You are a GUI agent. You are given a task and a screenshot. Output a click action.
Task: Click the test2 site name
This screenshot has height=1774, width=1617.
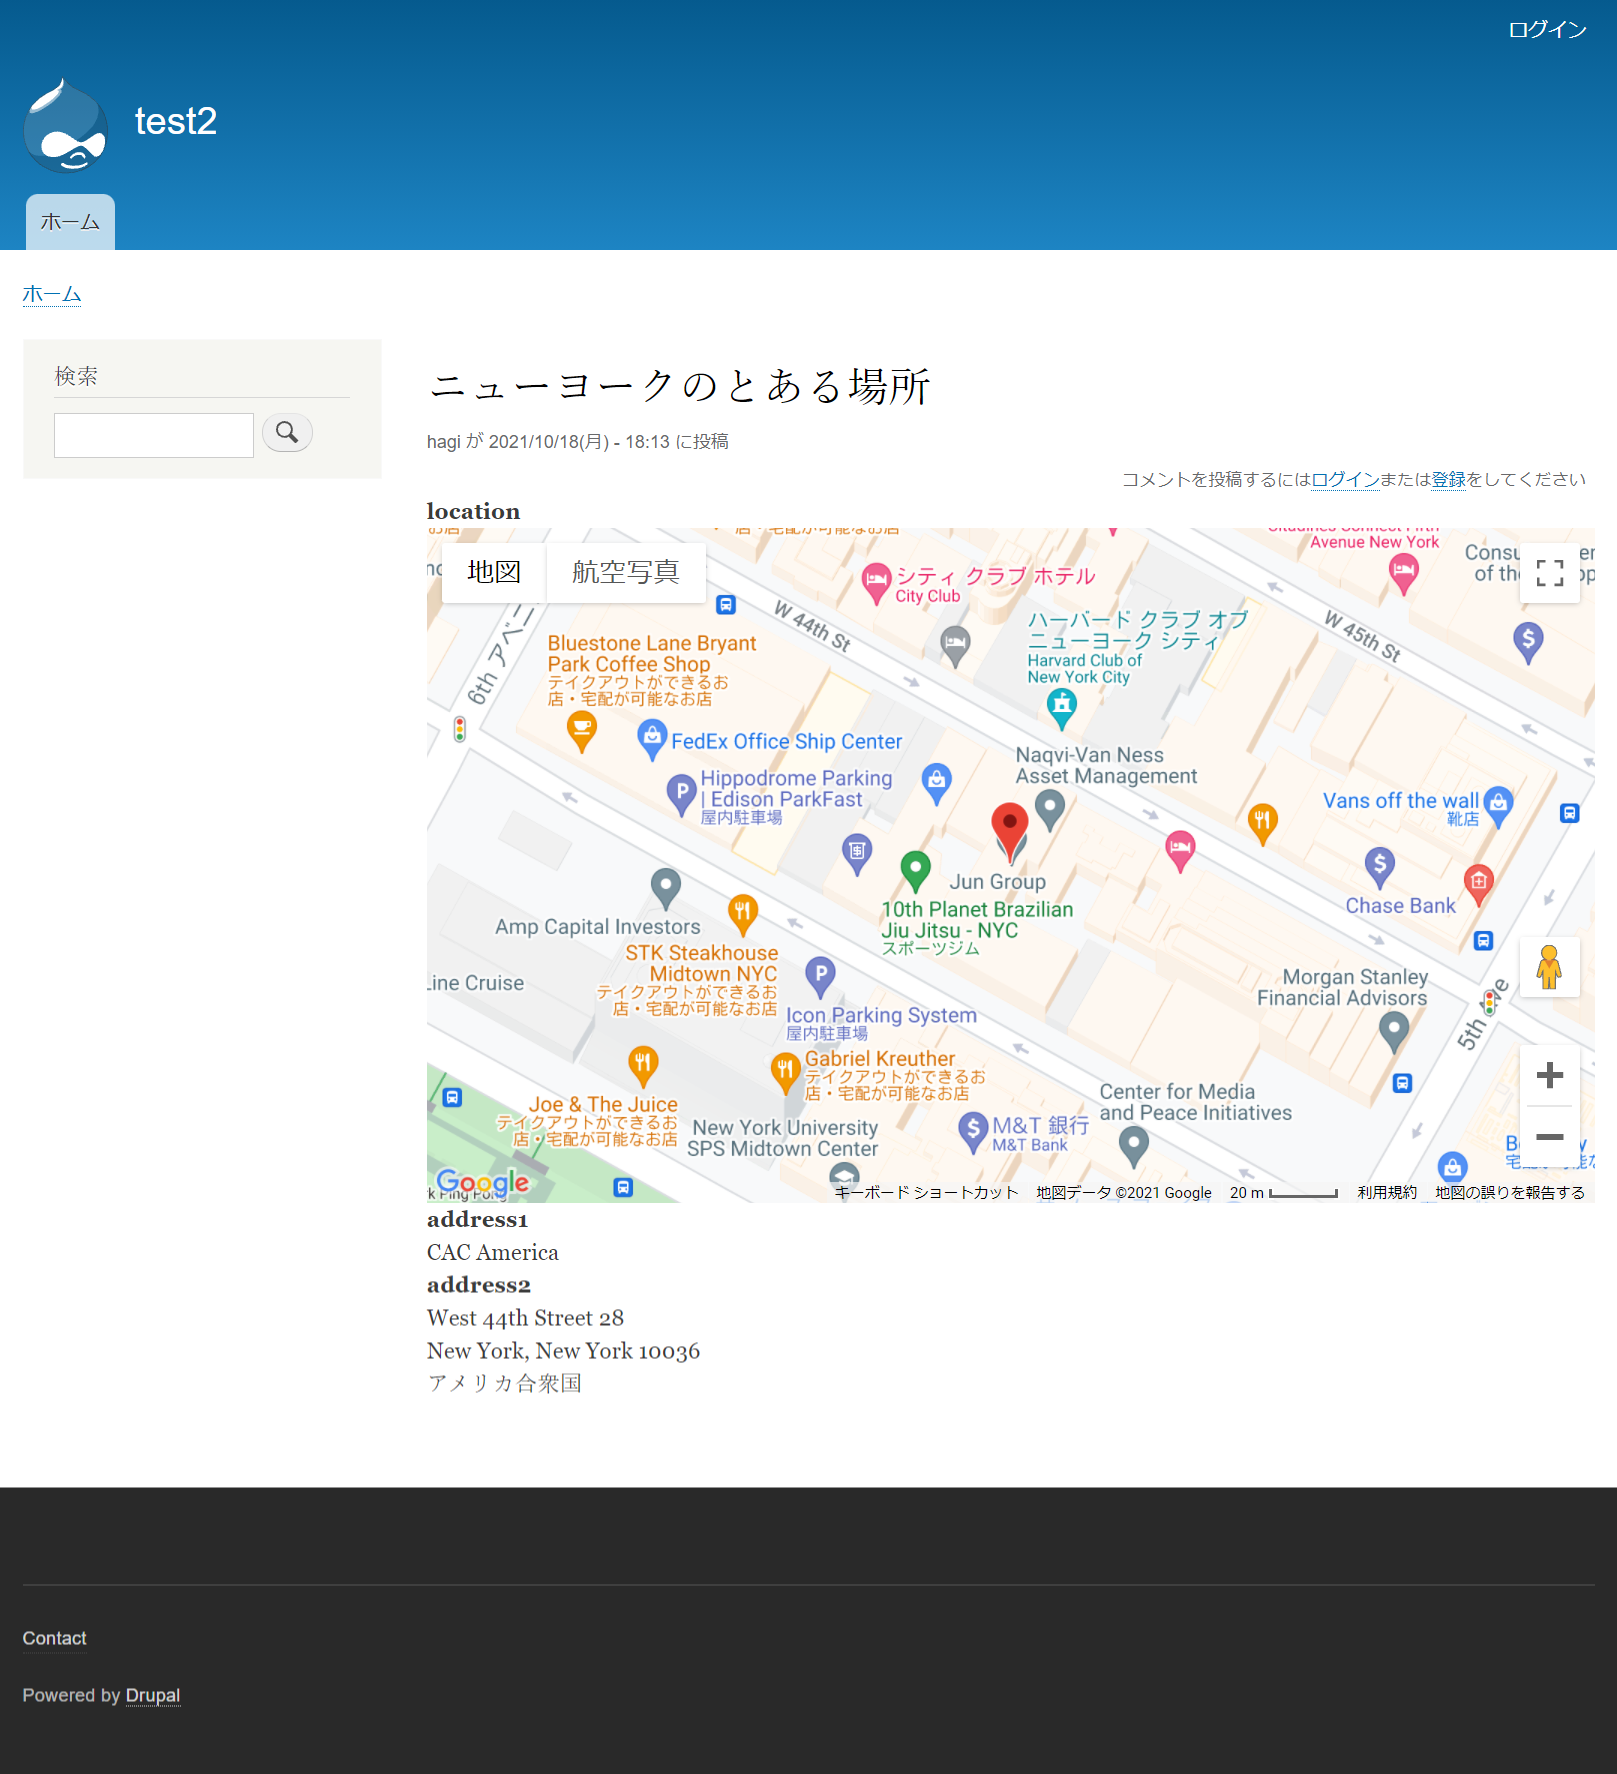[176, 121]
